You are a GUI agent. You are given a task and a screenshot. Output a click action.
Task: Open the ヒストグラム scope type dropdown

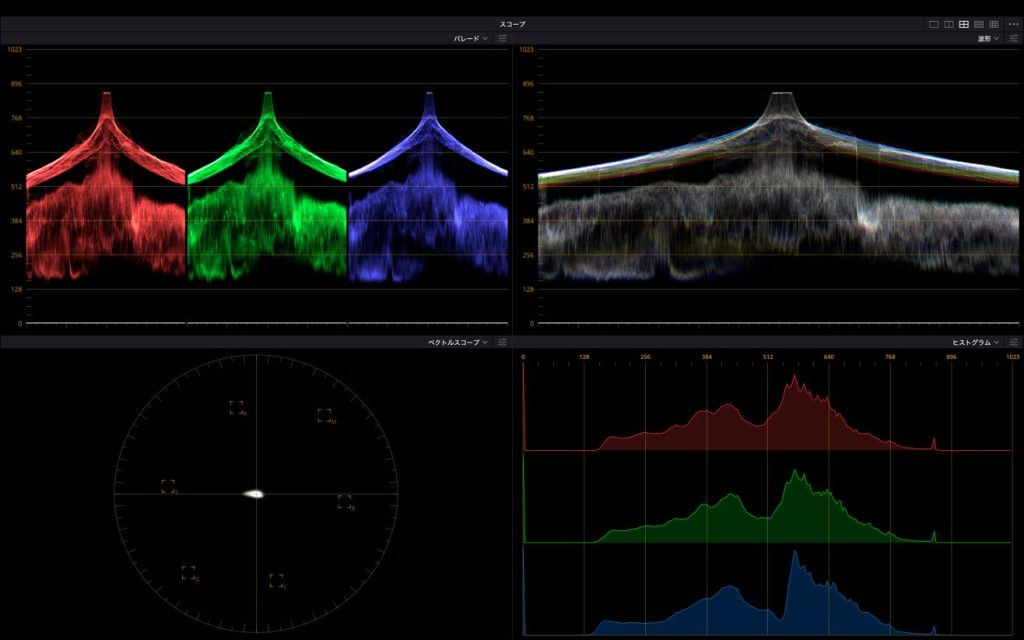975,342
